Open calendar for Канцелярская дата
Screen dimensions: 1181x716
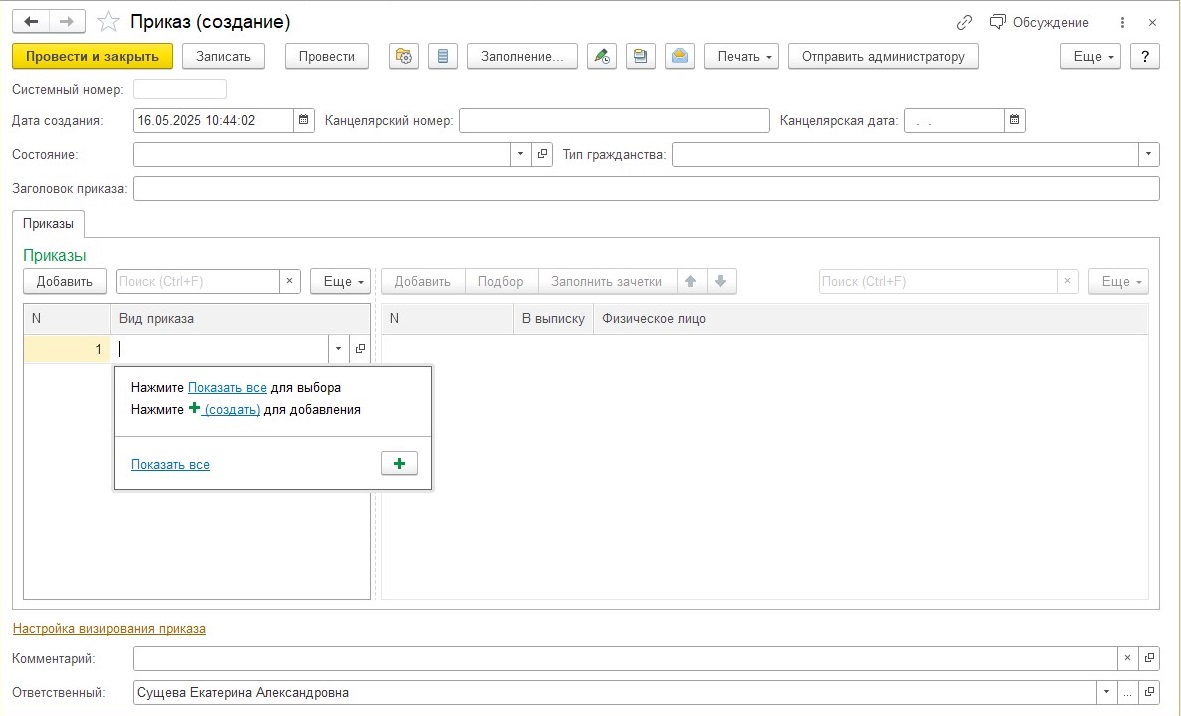pos(1015,120)
